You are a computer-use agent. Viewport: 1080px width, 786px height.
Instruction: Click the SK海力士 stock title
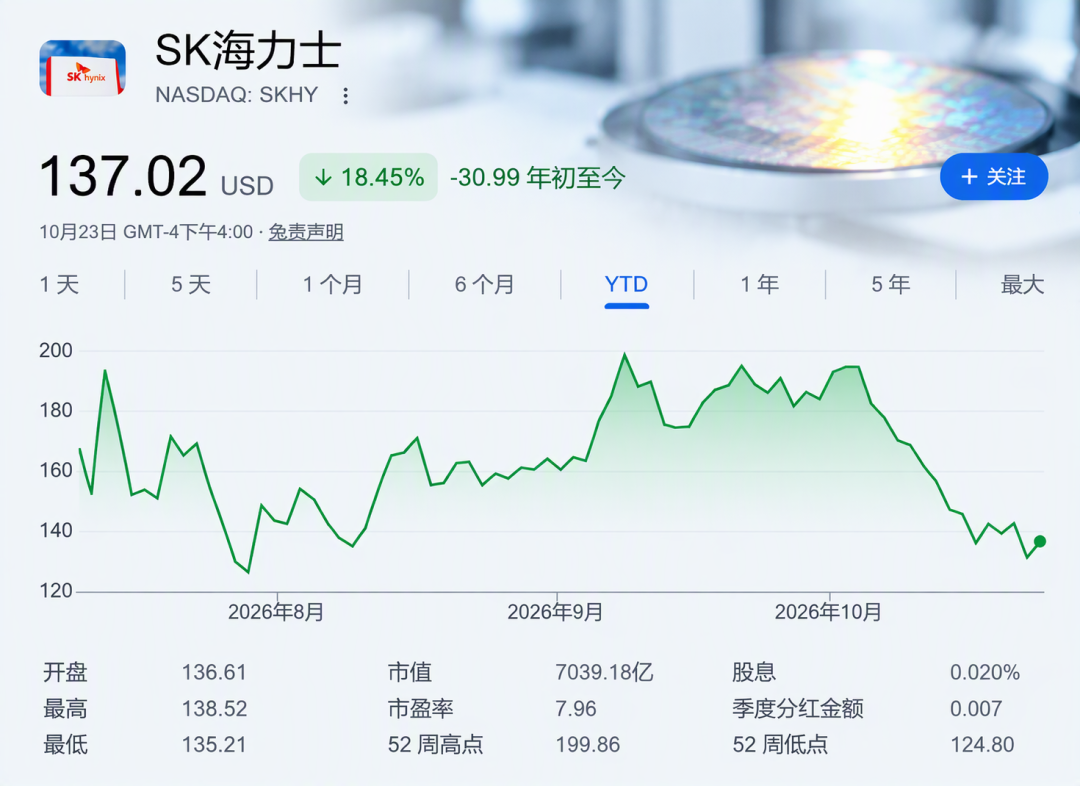248,51
